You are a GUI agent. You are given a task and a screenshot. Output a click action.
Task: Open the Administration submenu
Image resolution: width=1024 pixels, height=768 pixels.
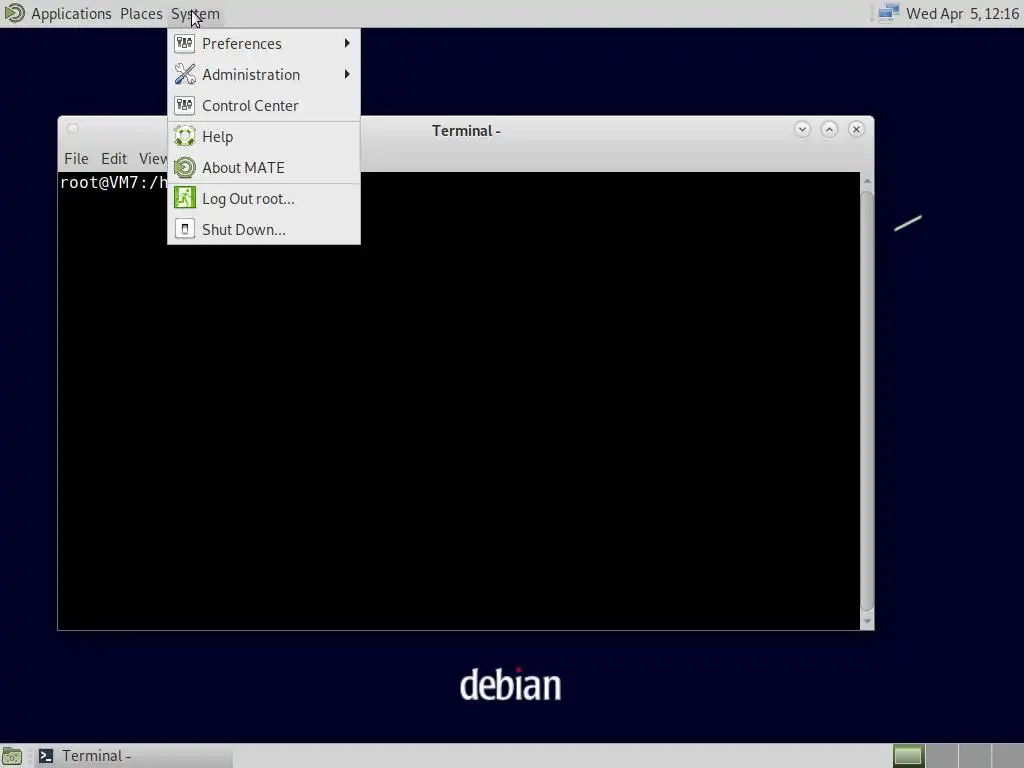pyautogui.click(x=264, y=74)
